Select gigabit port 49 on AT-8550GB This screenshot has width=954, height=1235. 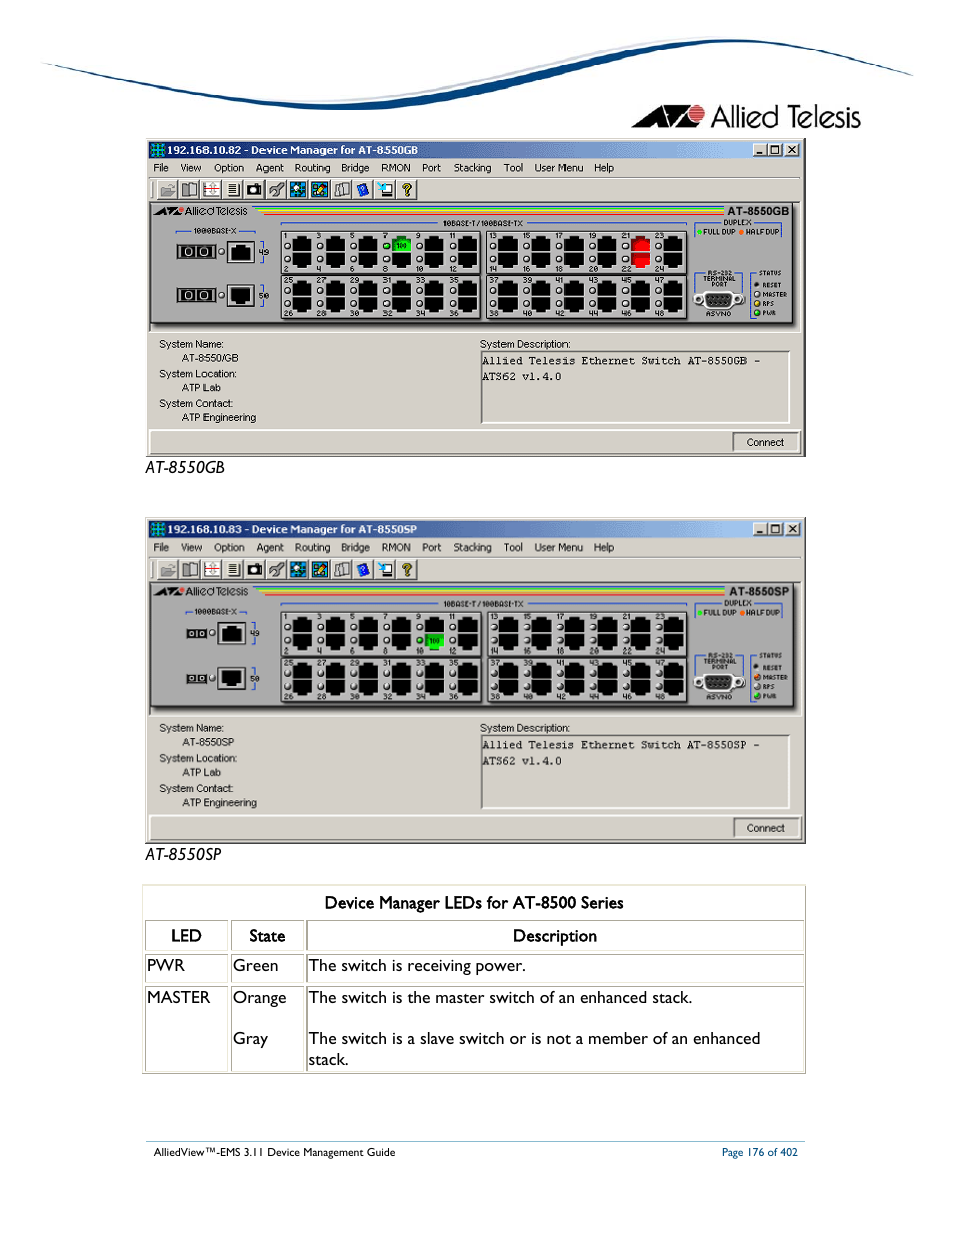[x=241, y=252]
